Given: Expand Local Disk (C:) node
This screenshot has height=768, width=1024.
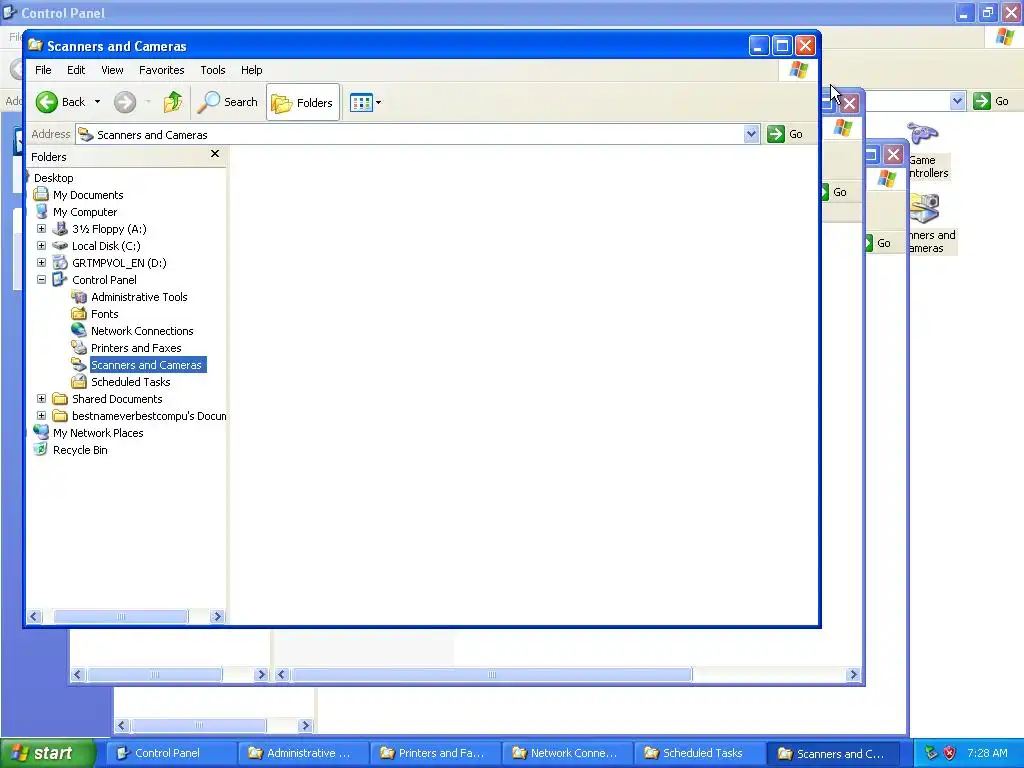Looking at the screenshot, I should 41,246.
